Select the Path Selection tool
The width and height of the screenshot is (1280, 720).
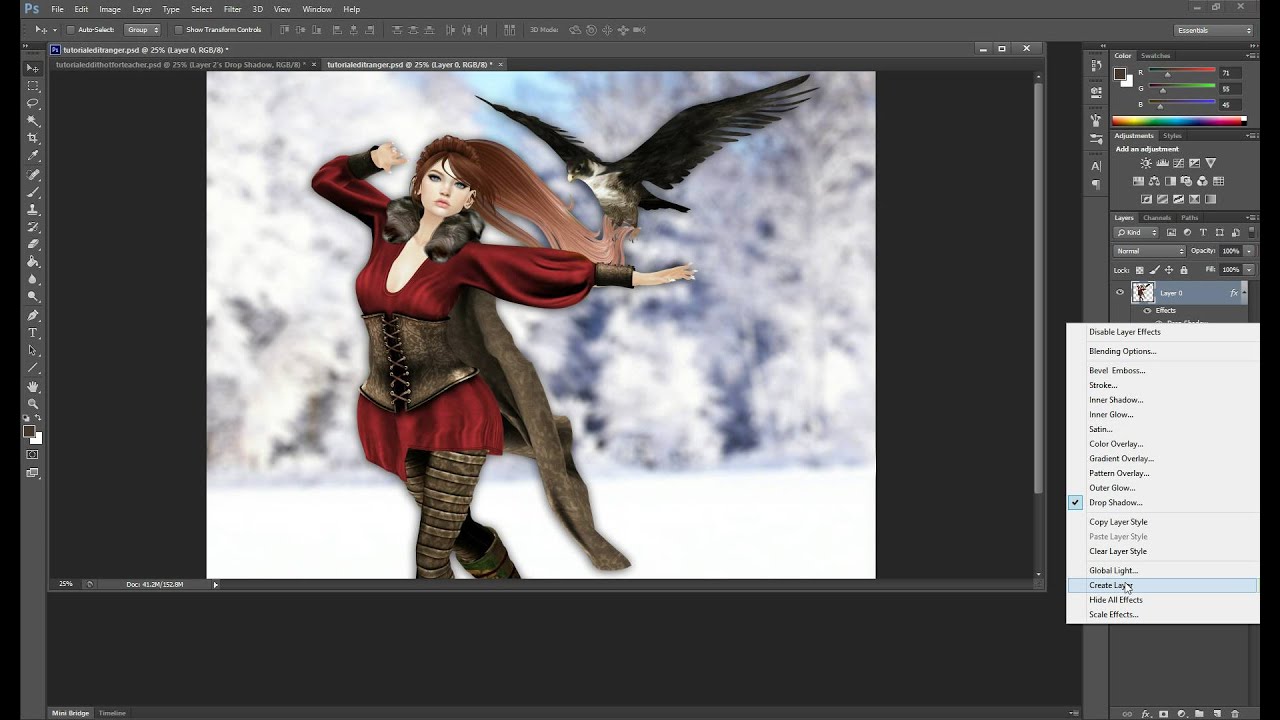point(33,351)
